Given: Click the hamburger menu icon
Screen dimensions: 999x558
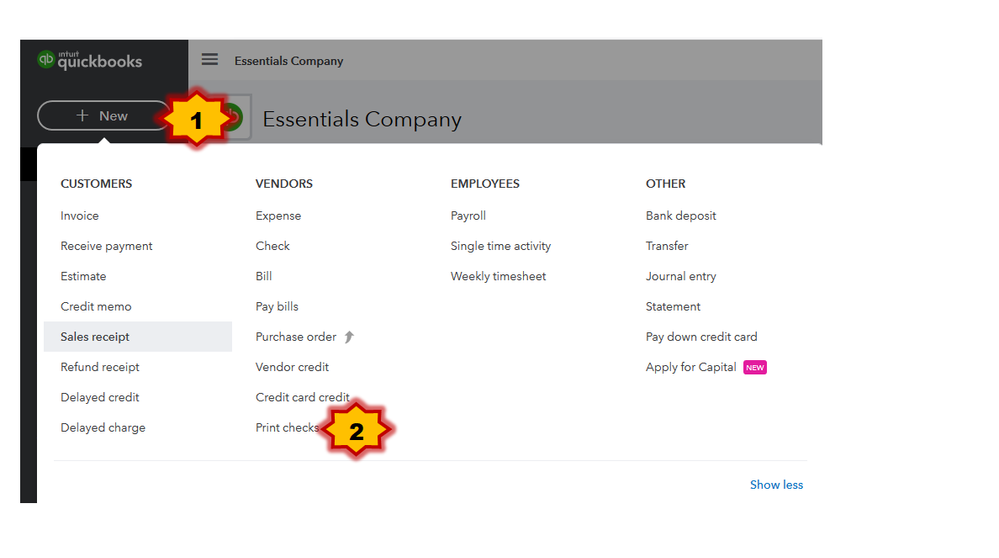Looking at the screenshot, I should [x=210, y=60].
